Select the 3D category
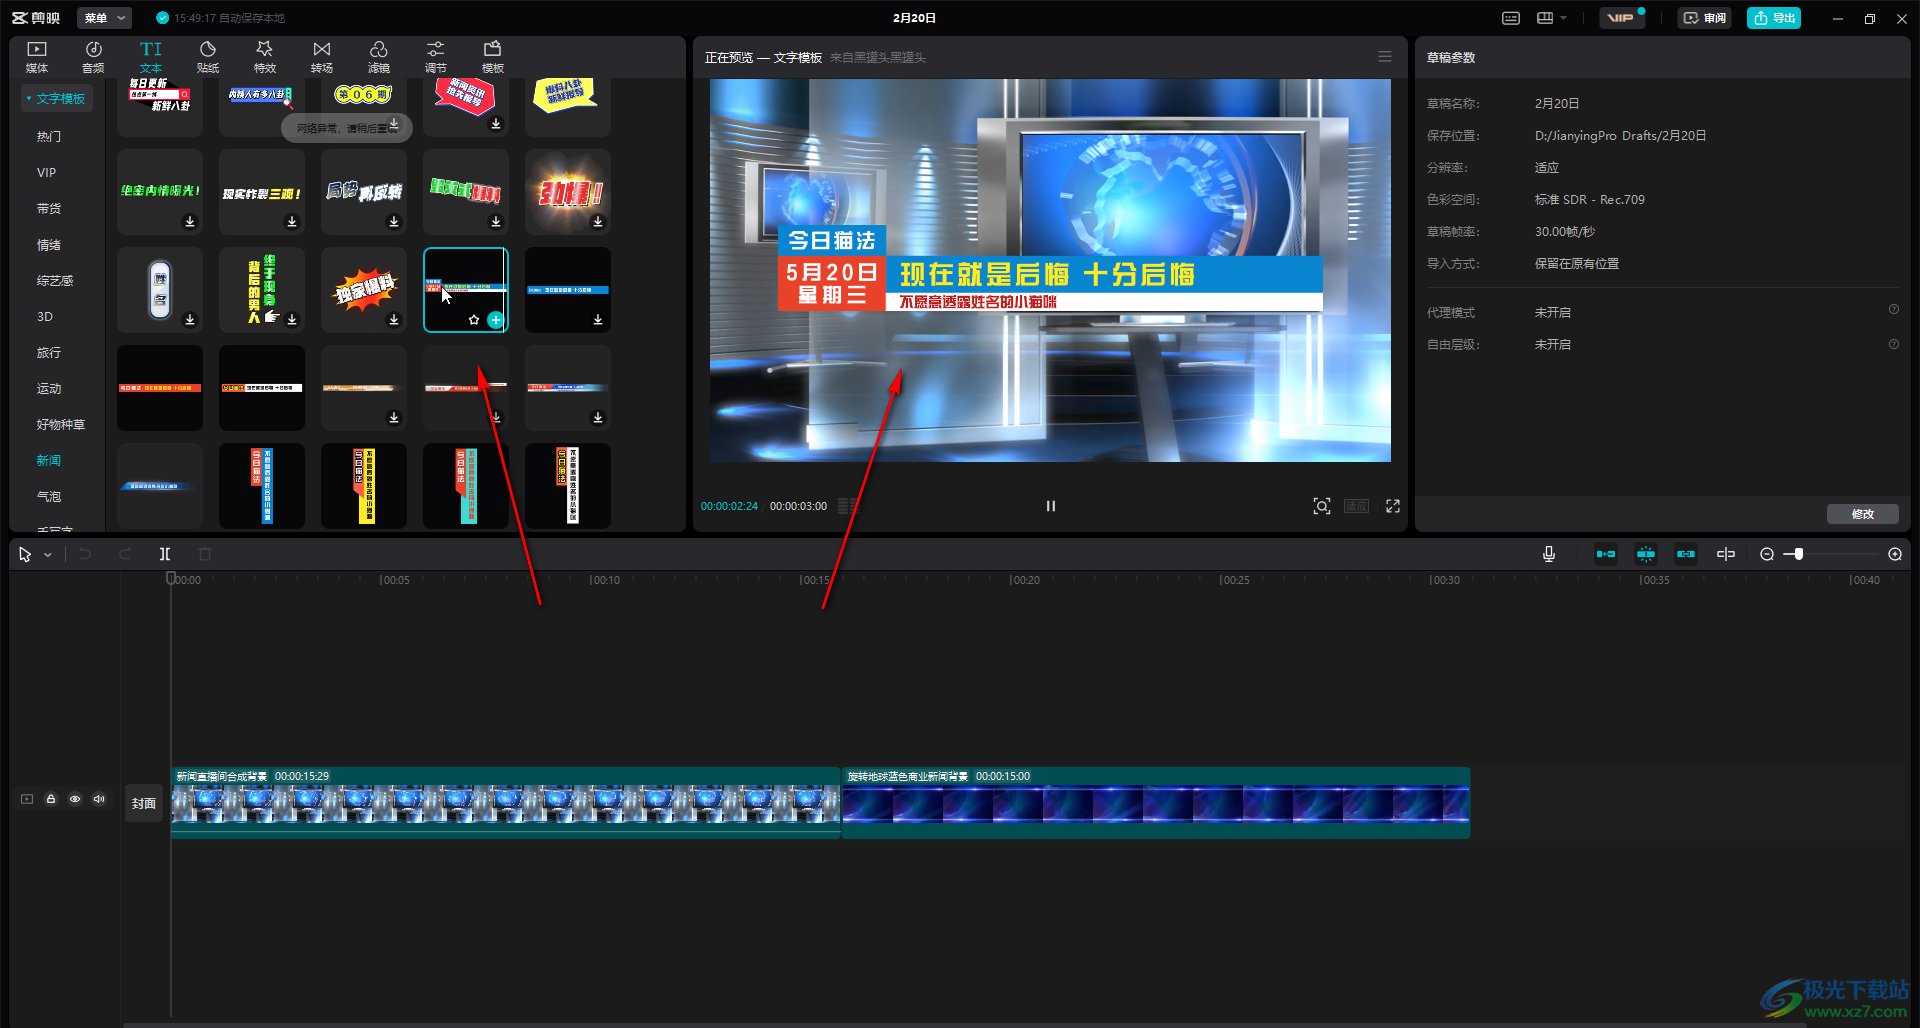 45,316
